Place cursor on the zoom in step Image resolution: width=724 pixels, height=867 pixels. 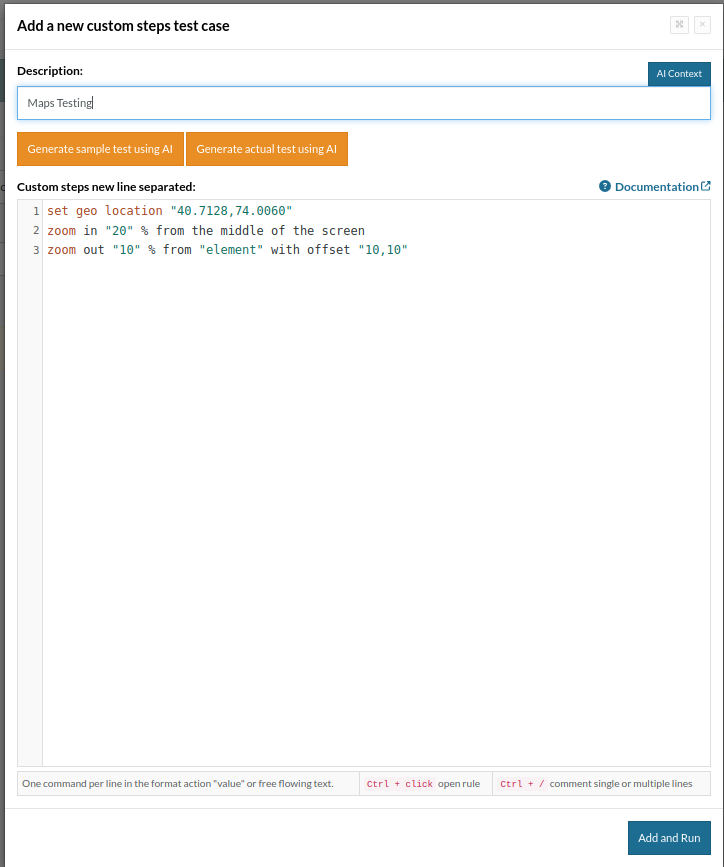[205, 231]
